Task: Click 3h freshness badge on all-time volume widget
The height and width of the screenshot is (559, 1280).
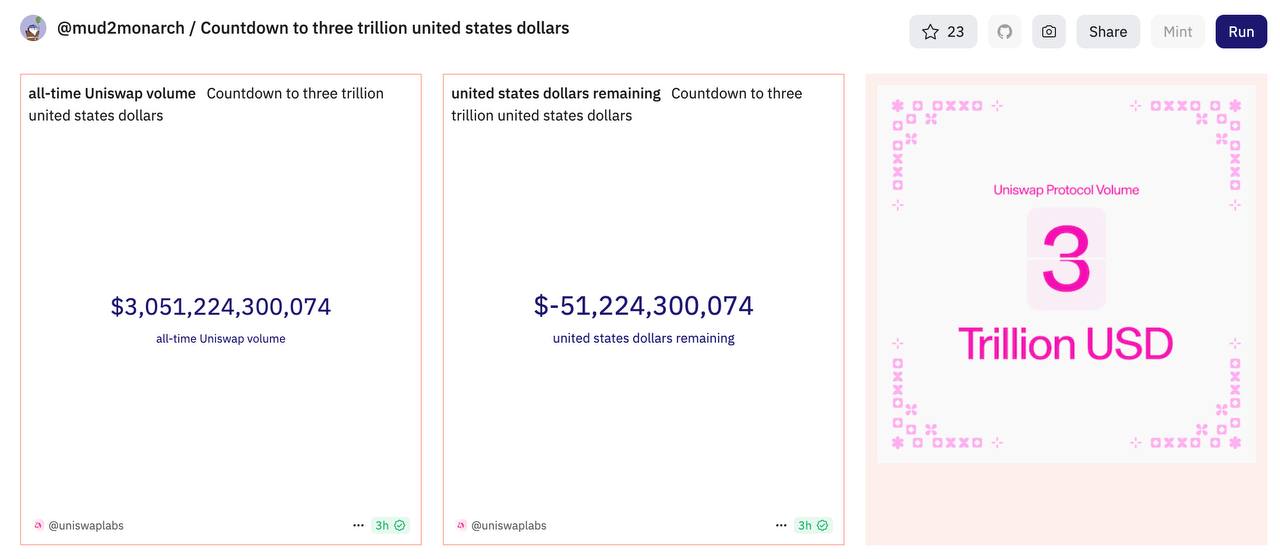Action: pyautogui.click(x=390, y=525)
